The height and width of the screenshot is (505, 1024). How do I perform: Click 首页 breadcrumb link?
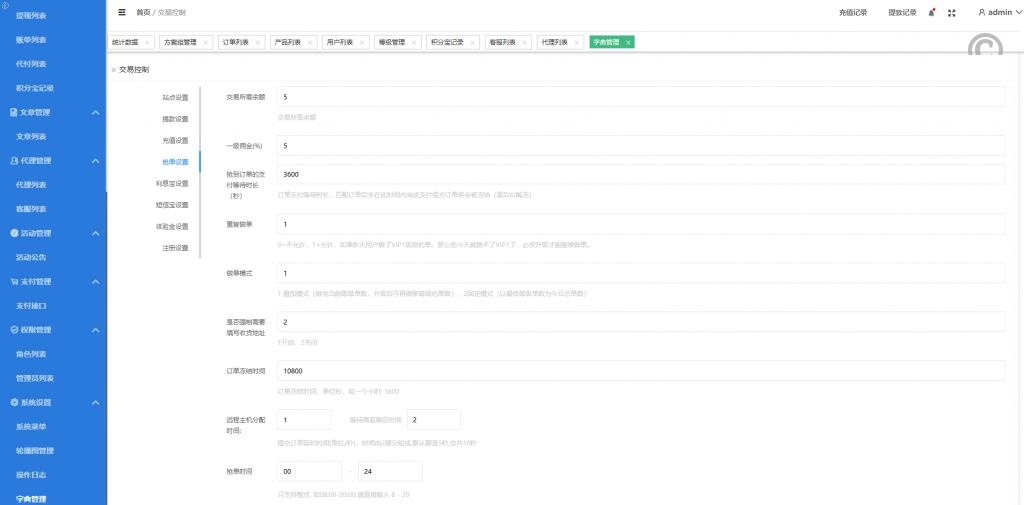(x=142, y=12)
